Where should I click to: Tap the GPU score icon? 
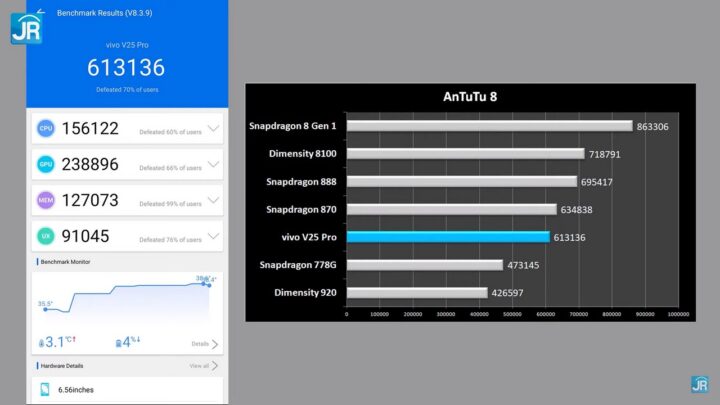click(46, 164)
